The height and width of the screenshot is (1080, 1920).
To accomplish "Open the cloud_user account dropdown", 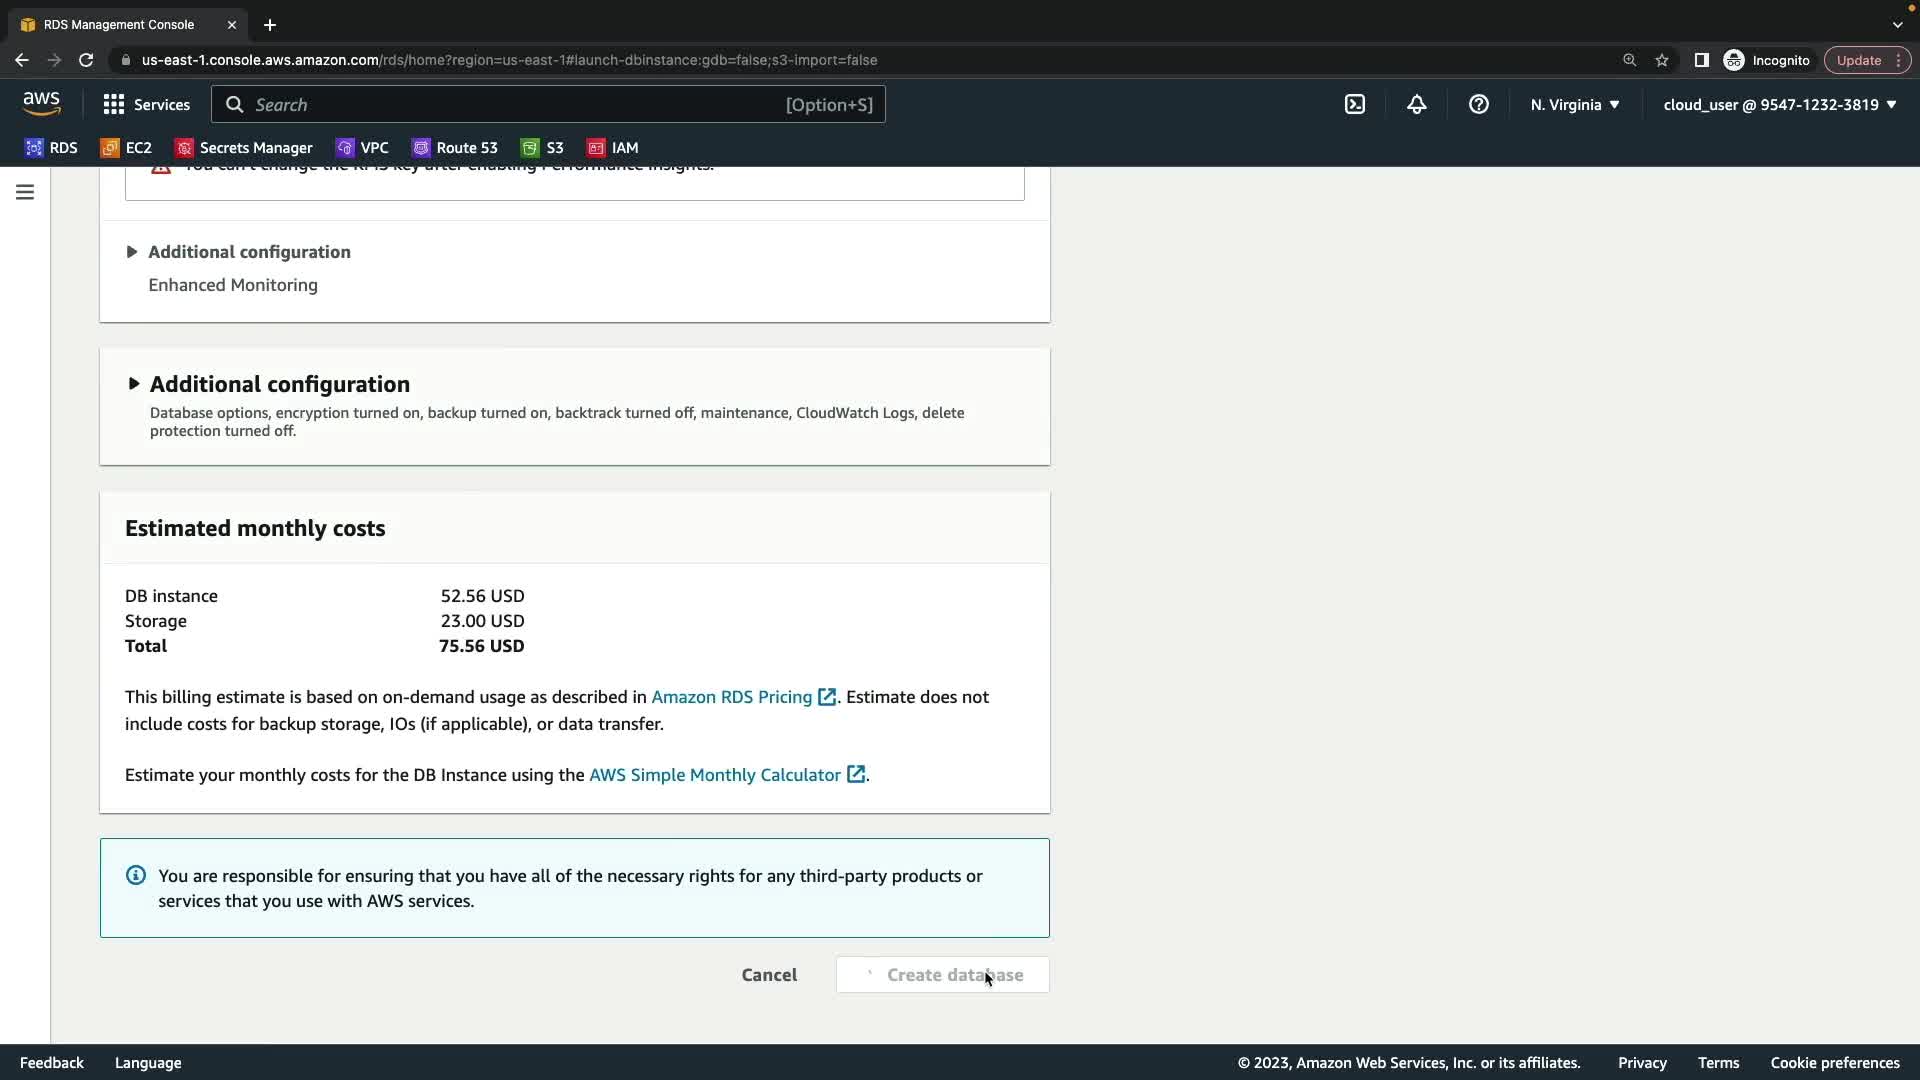I will pos(1779,105).
